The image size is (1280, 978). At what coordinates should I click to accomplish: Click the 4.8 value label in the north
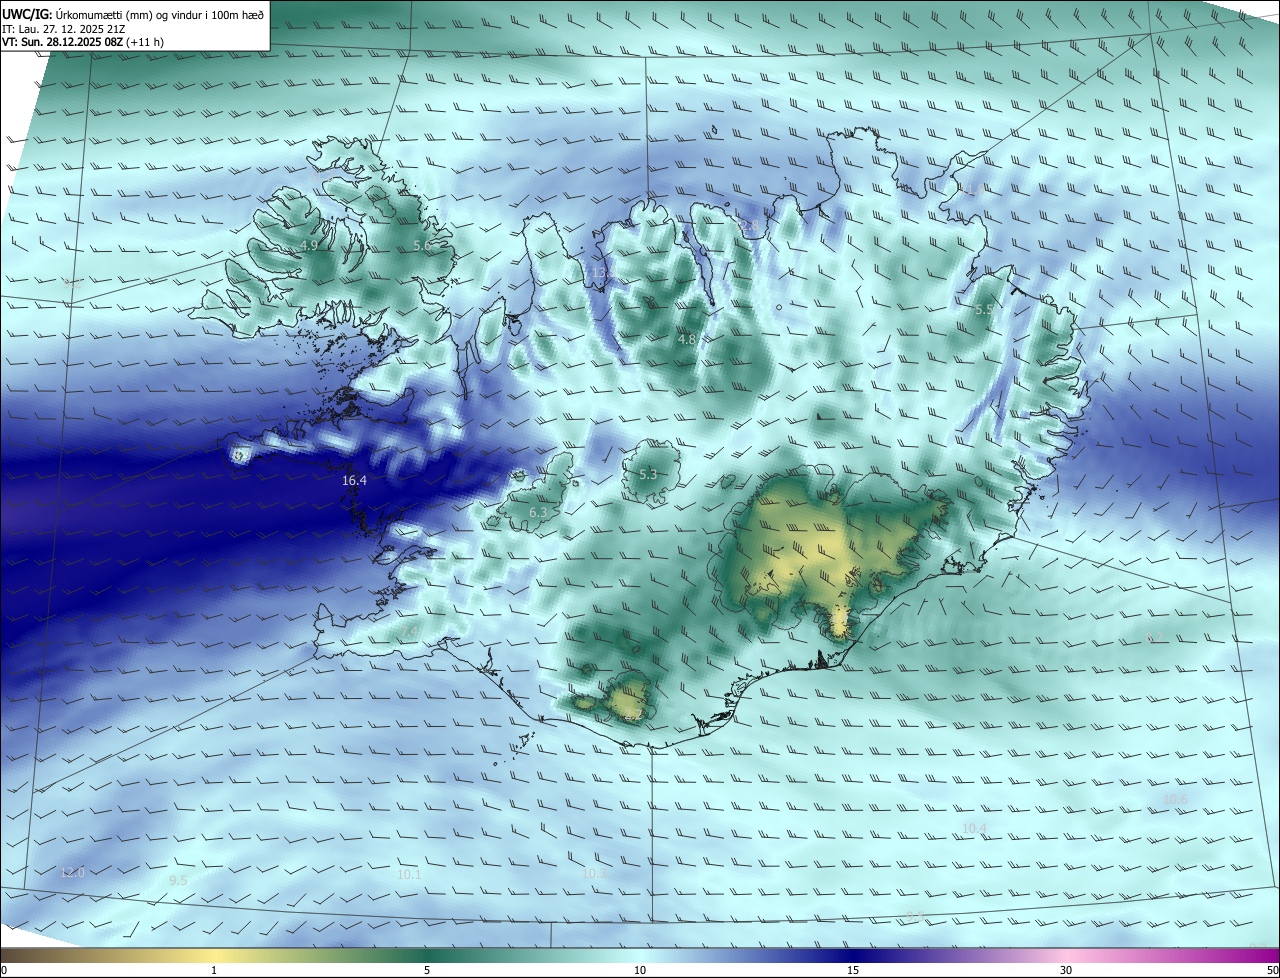point(687,340)
